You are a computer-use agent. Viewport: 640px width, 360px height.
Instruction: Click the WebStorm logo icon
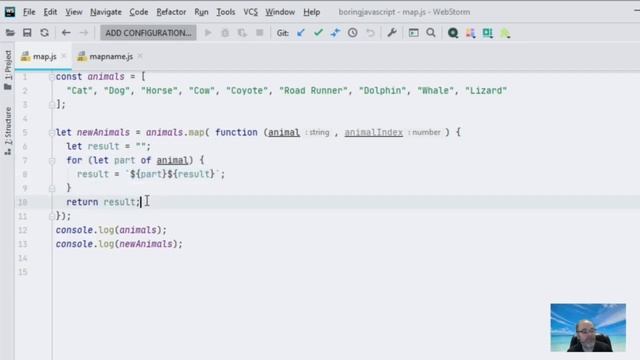tap(10, 12)
